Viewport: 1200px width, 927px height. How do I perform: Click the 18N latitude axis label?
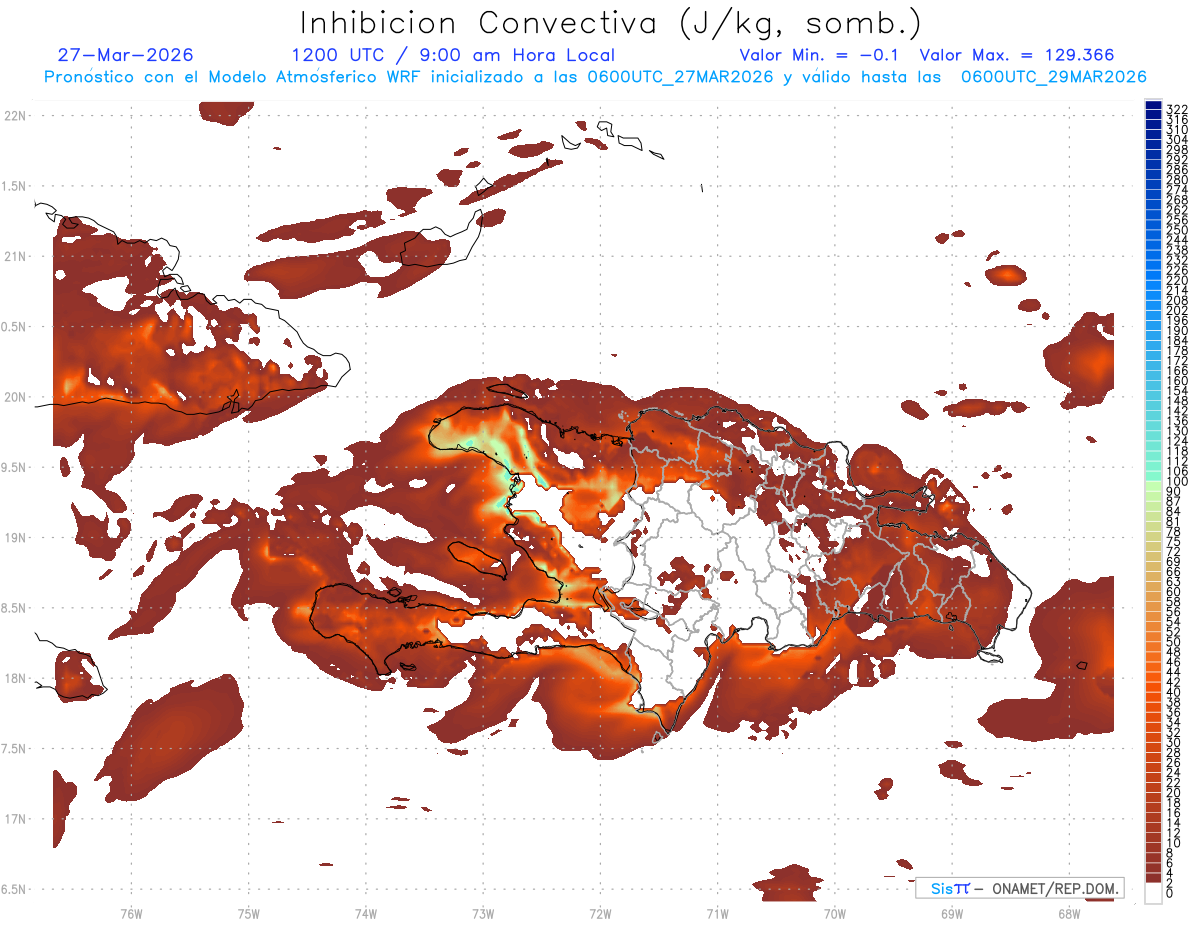(x=15, y=678)
